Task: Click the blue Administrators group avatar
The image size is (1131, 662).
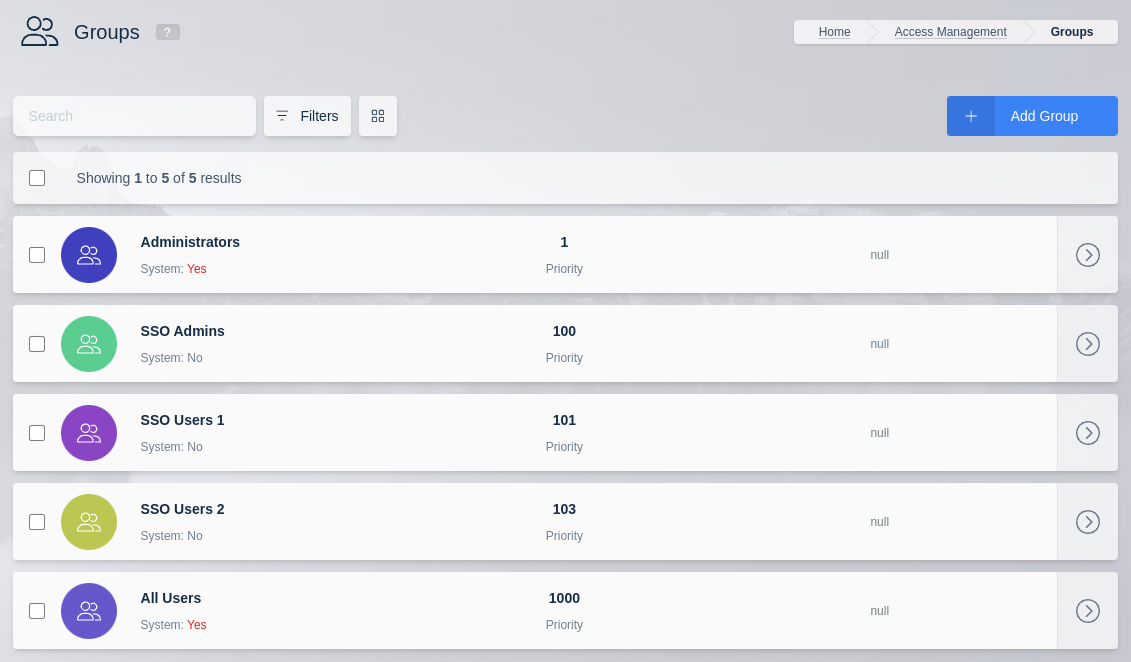Action: [89, 255]
